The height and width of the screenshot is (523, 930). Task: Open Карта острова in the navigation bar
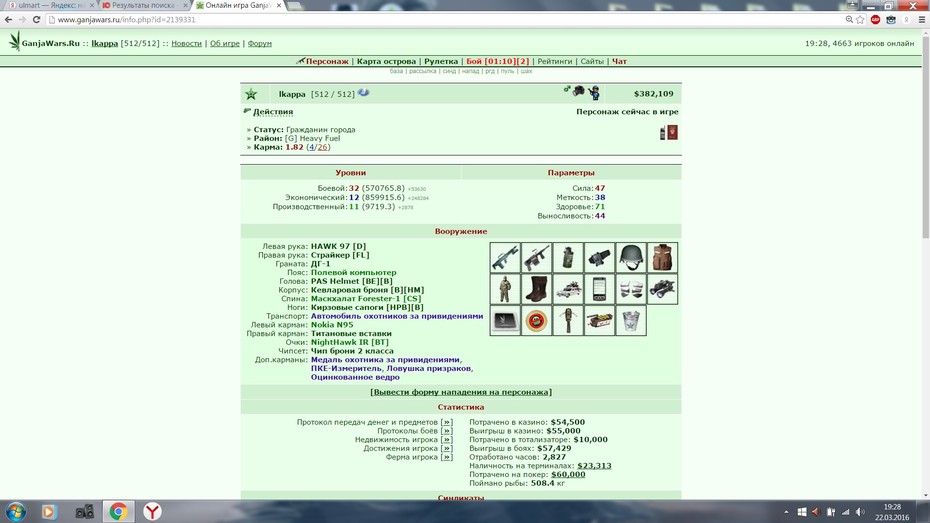click(386, 61)
